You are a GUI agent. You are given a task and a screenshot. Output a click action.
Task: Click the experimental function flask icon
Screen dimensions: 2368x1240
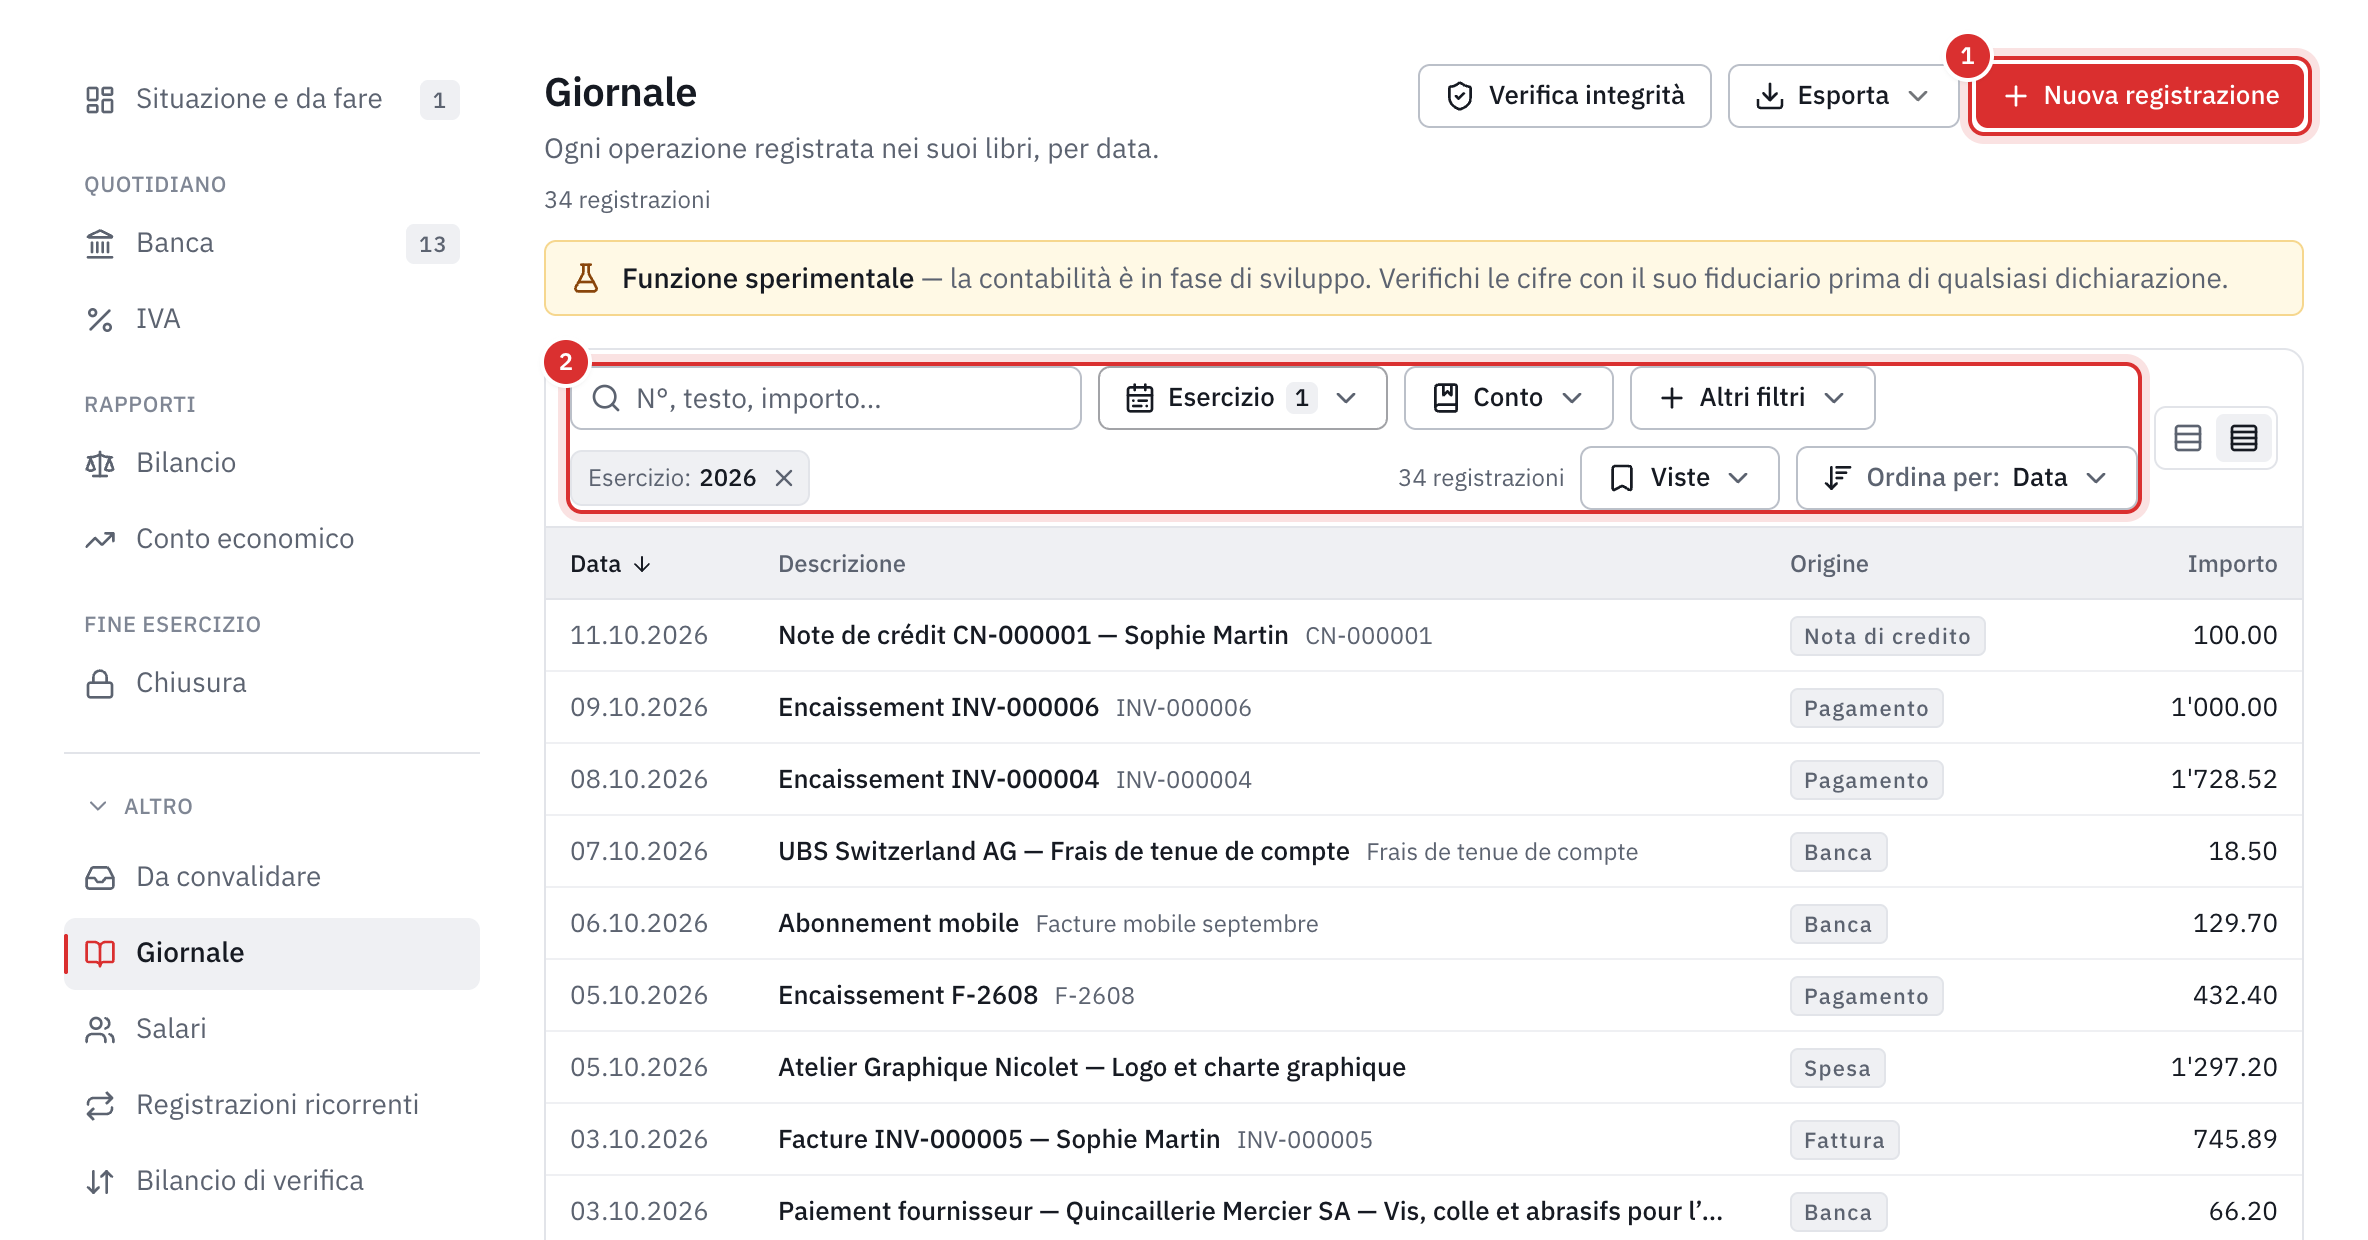click(x=586, y=278)
